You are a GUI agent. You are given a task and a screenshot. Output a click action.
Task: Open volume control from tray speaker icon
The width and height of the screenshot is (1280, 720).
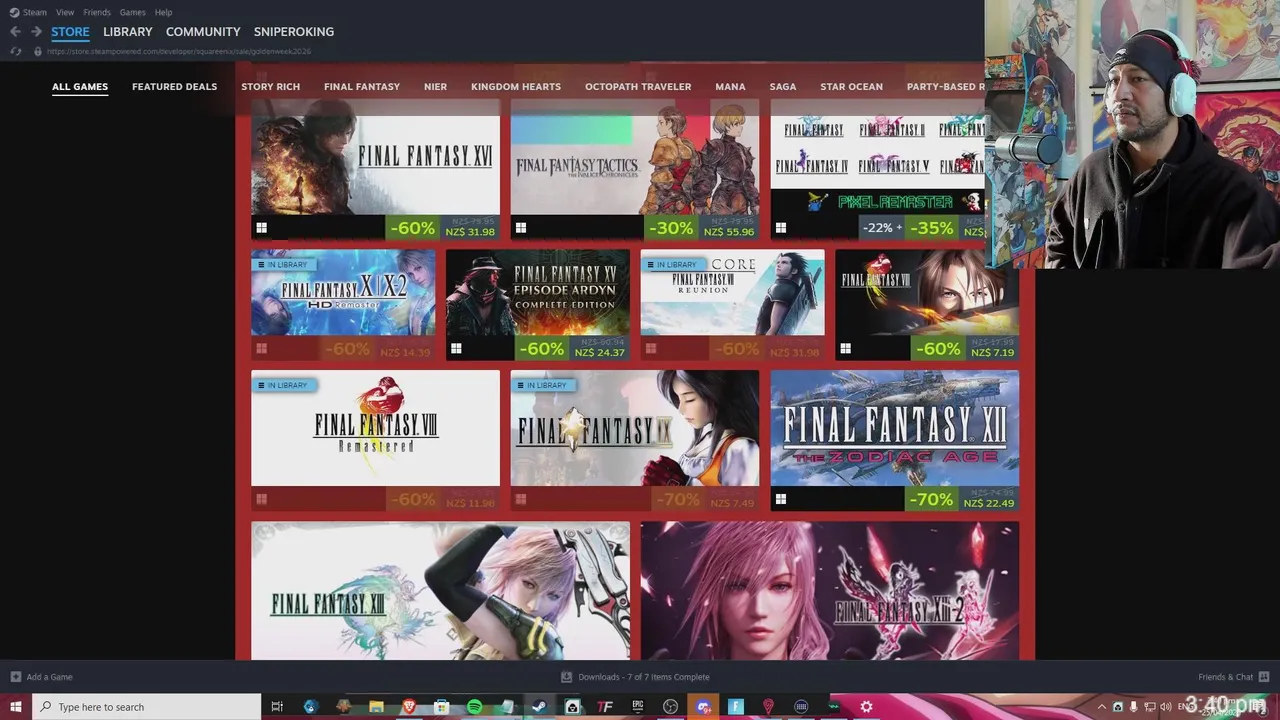[x=1165, y=707]
